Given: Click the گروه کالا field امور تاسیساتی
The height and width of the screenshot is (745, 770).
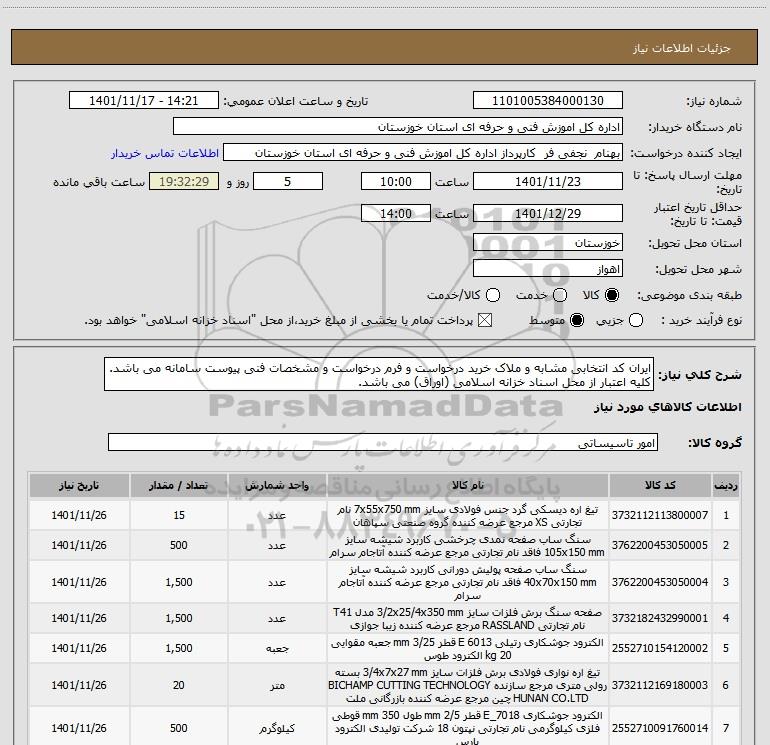Looking at the screenshot, I should [383, 442].
